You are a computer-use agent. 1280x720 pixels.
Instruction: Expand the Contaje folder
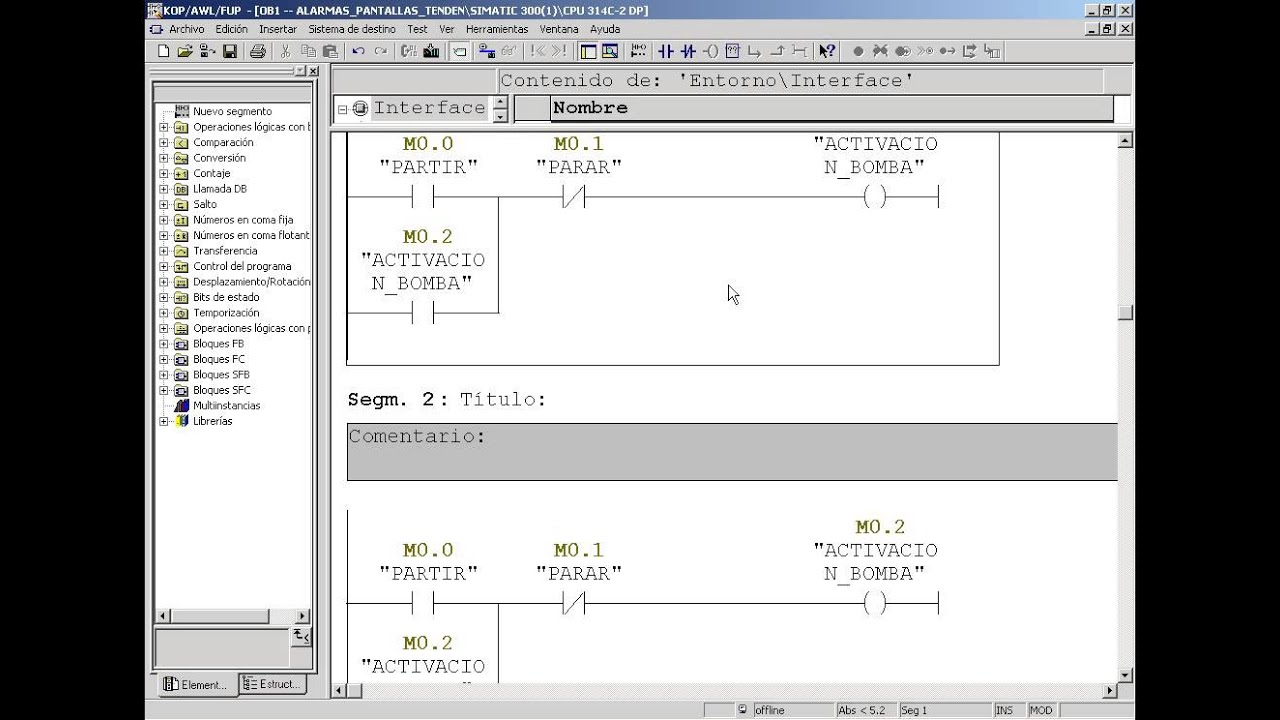164,174
